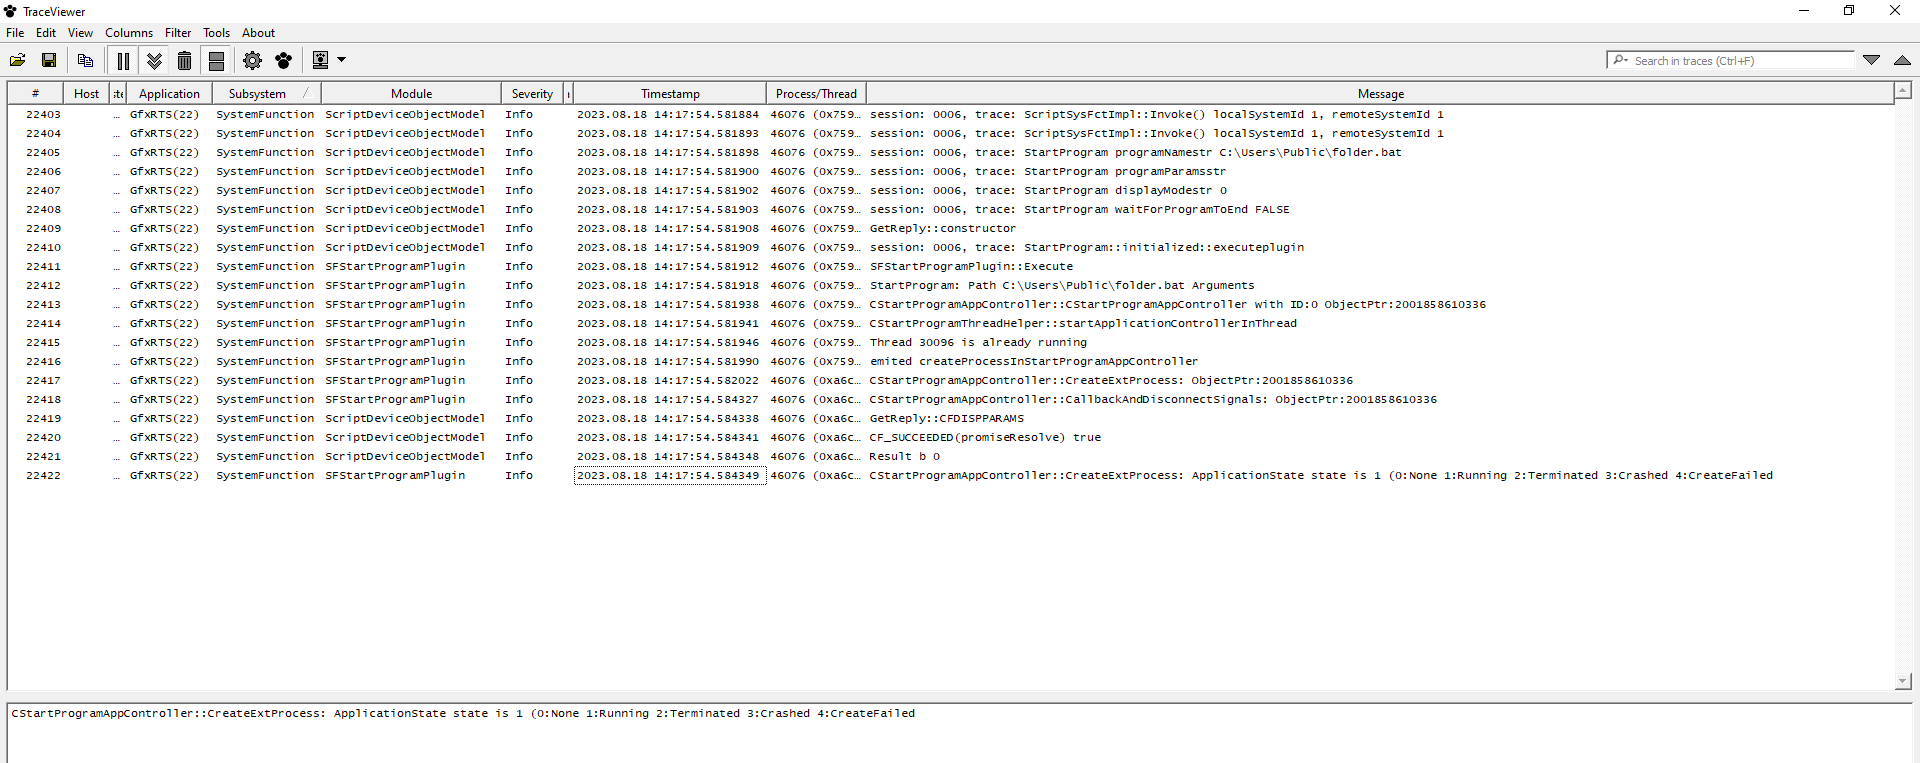The image size is (1920, 763).
Task: Open the Filter menu
Action: [178, 33]
